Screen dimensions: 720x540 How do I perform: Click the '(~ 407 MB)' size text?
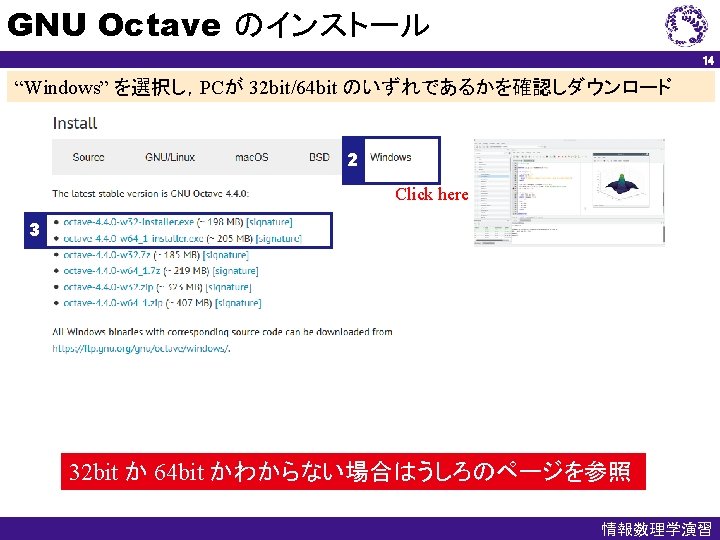click(x=189, y=303)
